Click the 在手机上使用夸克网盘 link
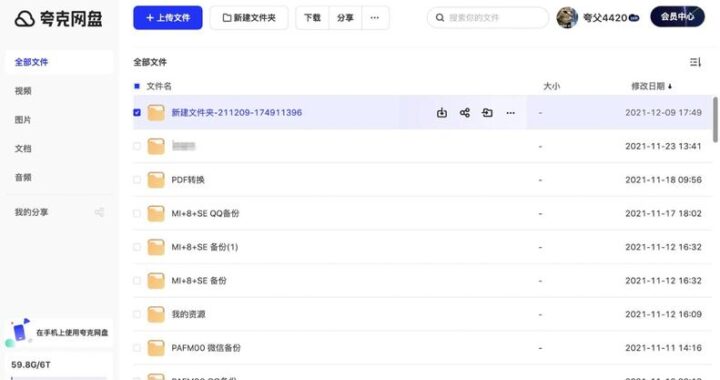Screen dimensions: 720x380 click(x=72, y=333)
